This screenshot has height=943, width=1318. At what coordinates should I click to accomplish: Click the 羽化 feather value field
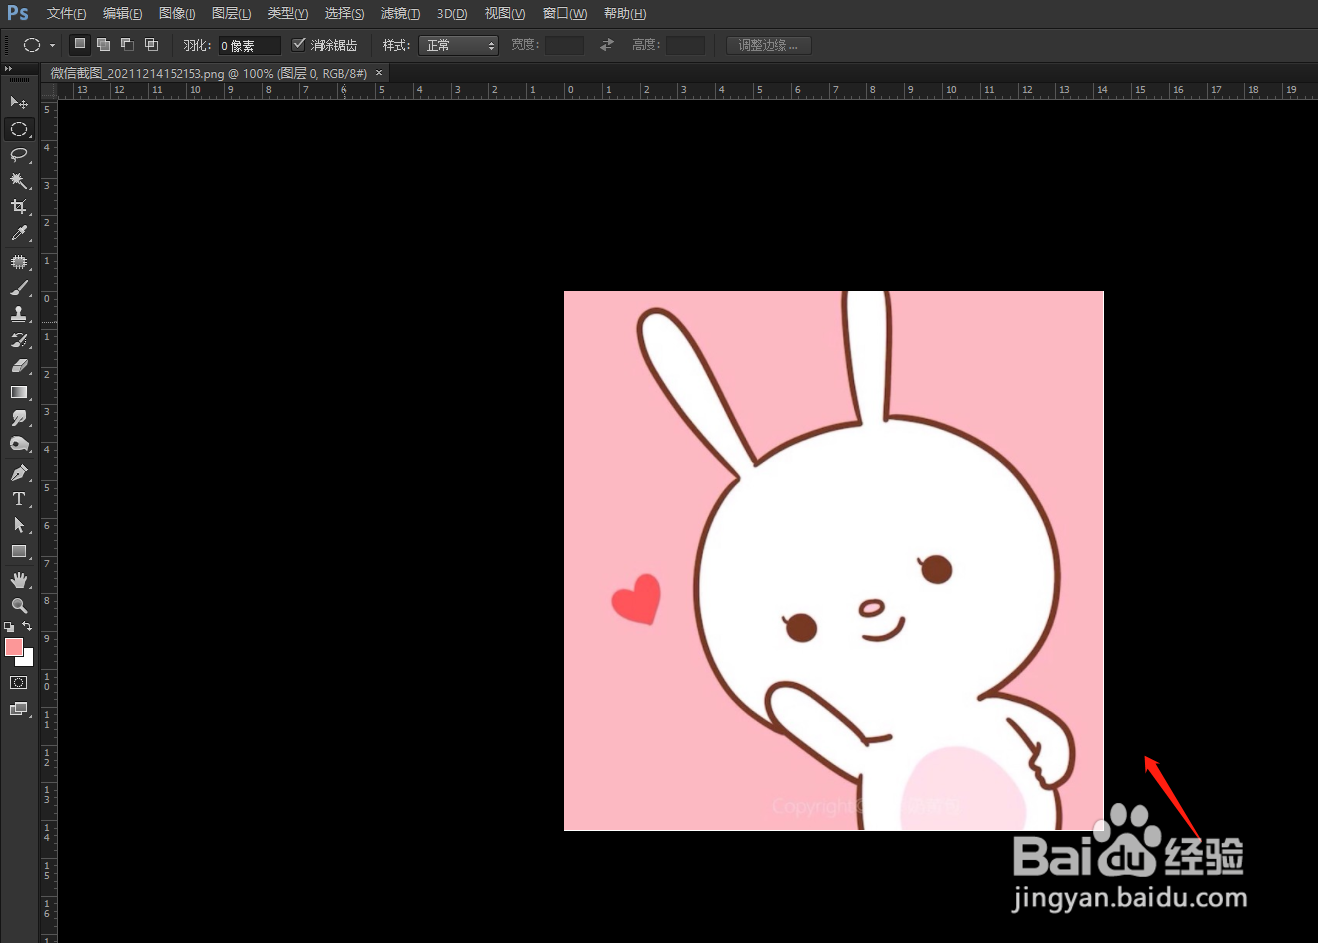pyautogui.click(x=249, y=45)
